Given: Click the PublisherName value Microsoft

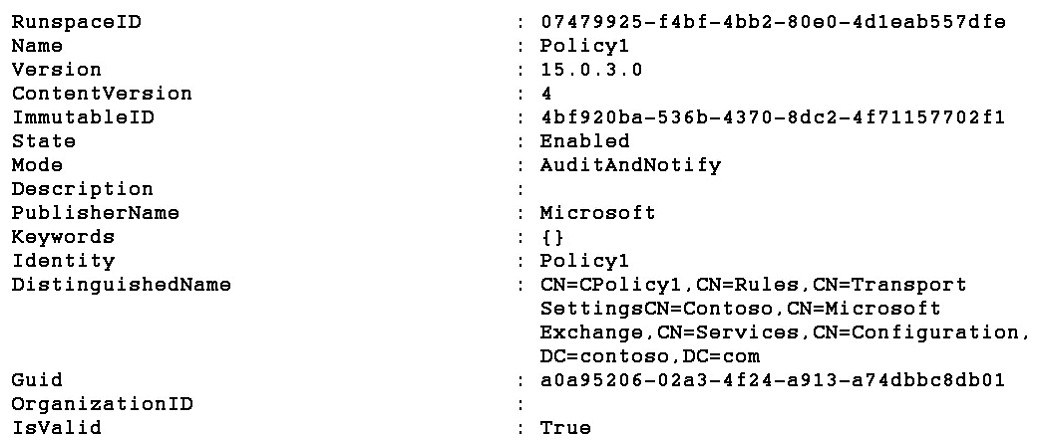Looking at the screenshot, I should pos(597,213).
